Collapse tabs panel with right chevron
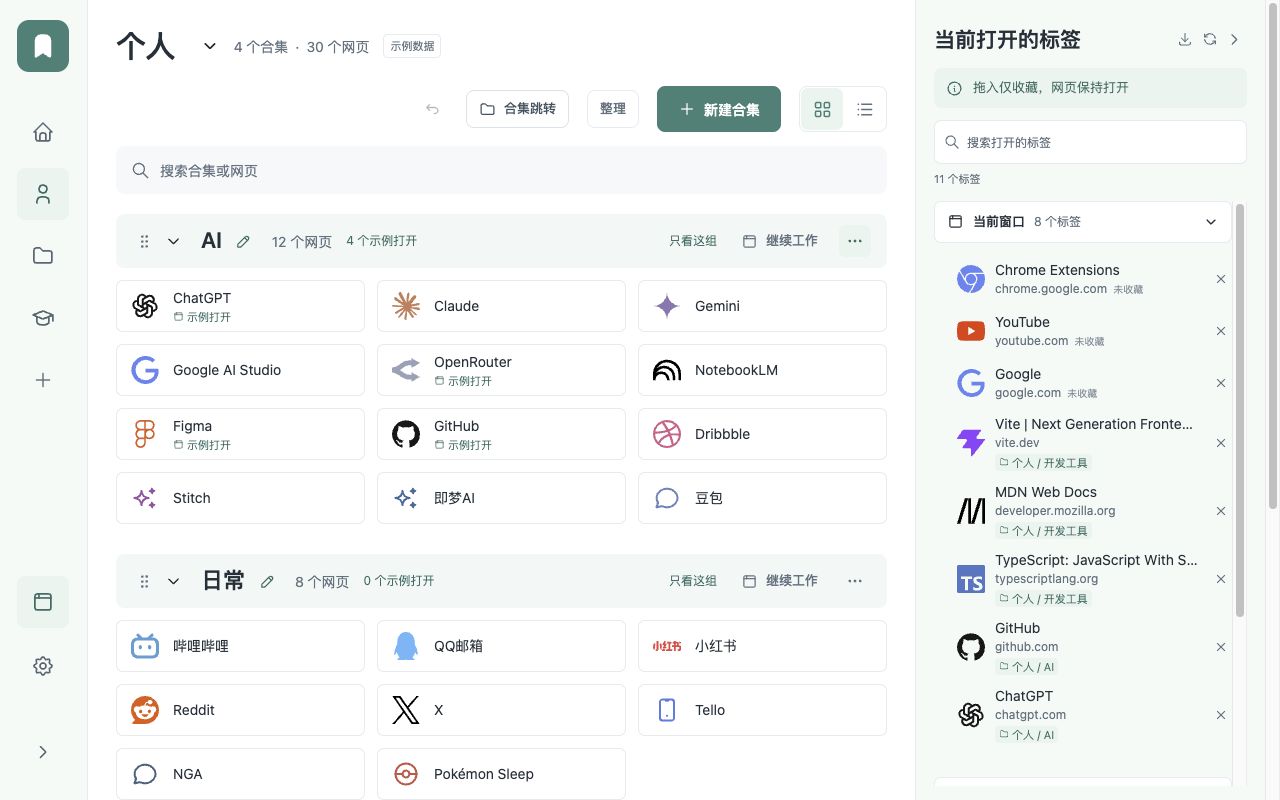Viewport: 1280px width, 800px height. pos(1235,40)
